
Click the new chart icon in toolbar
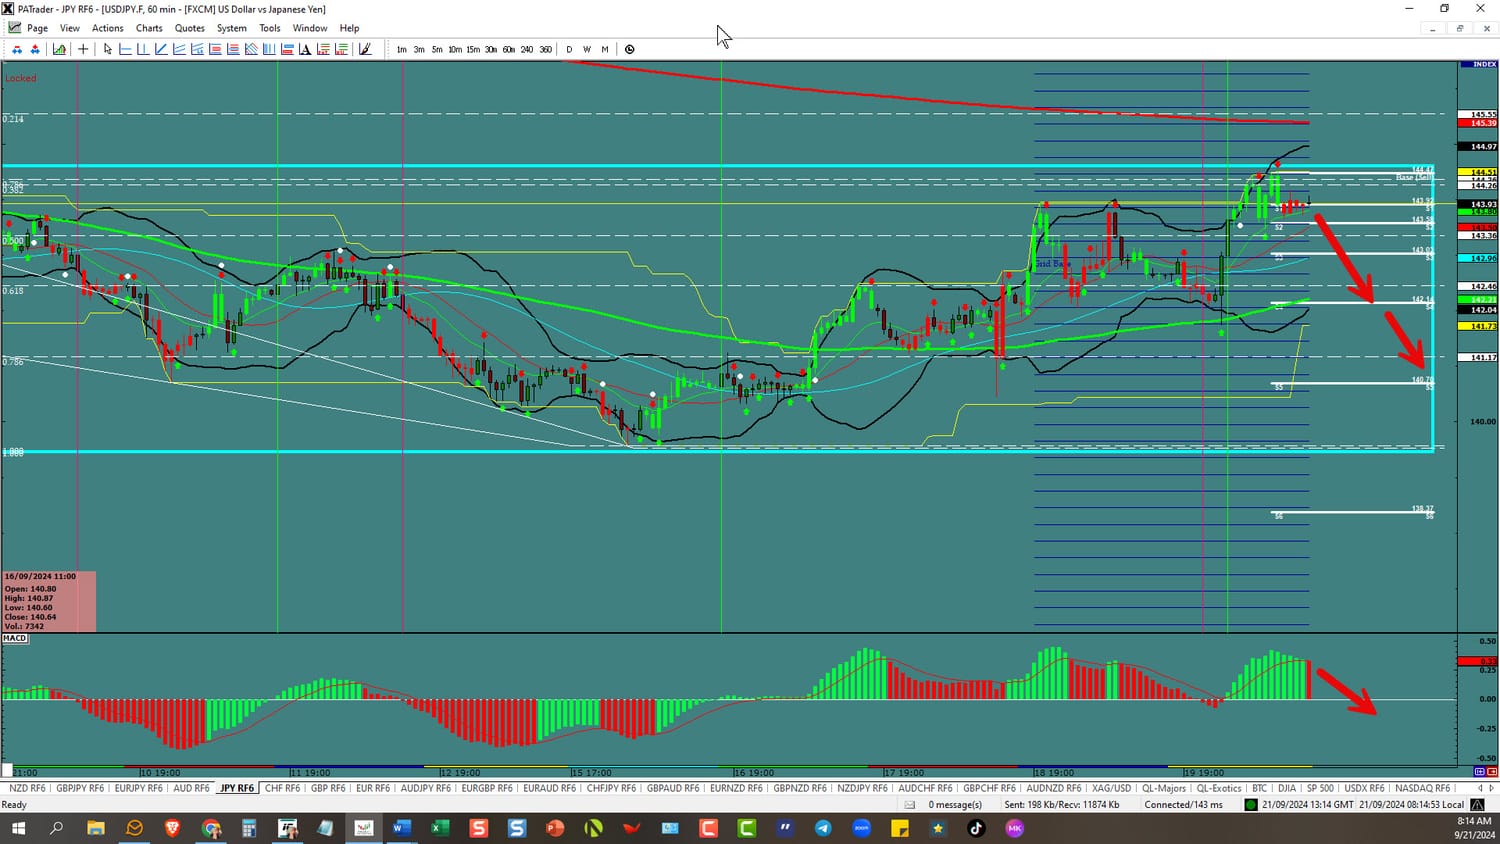60,49
